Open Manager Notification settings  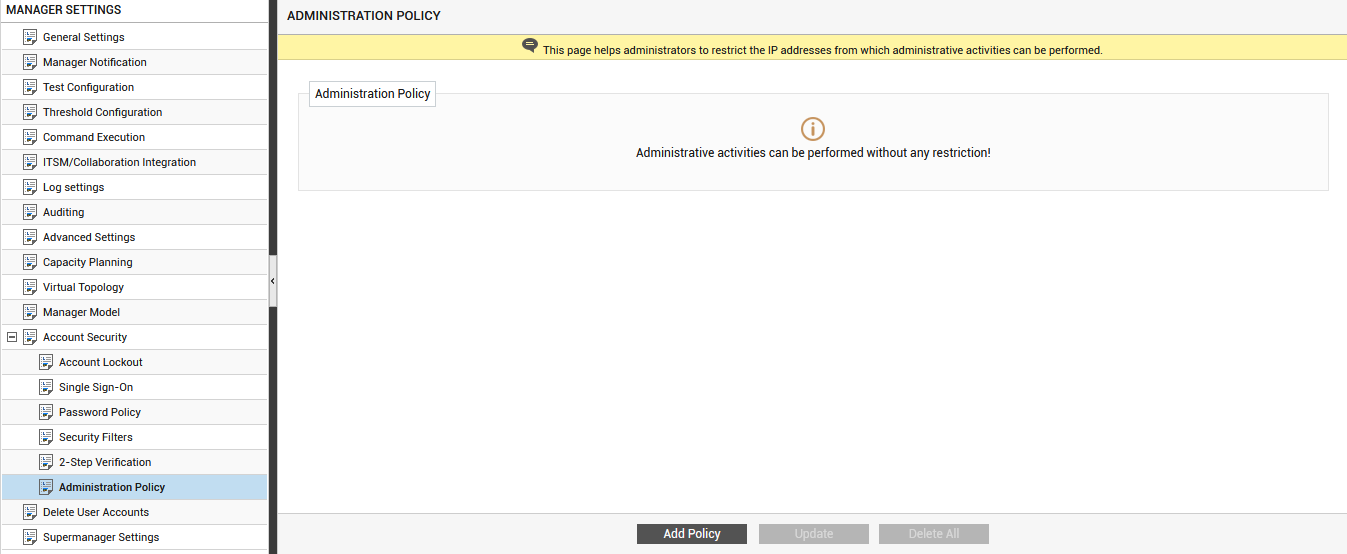click(x=95, y=62)
